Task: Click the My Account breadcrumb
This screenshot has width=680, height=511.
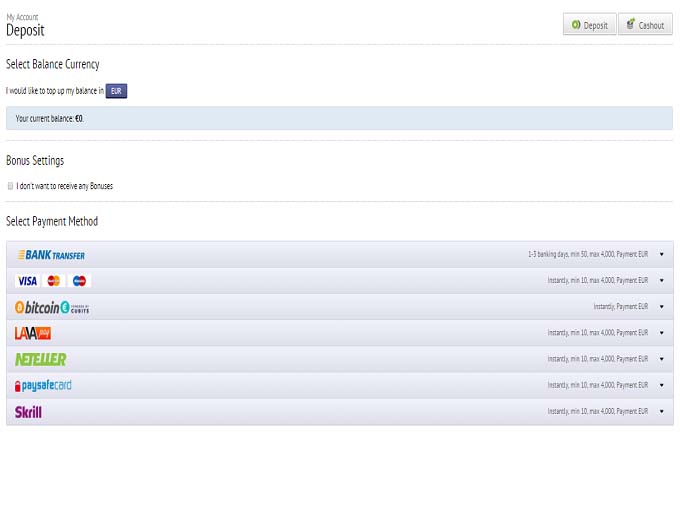Action: point(23,17)
